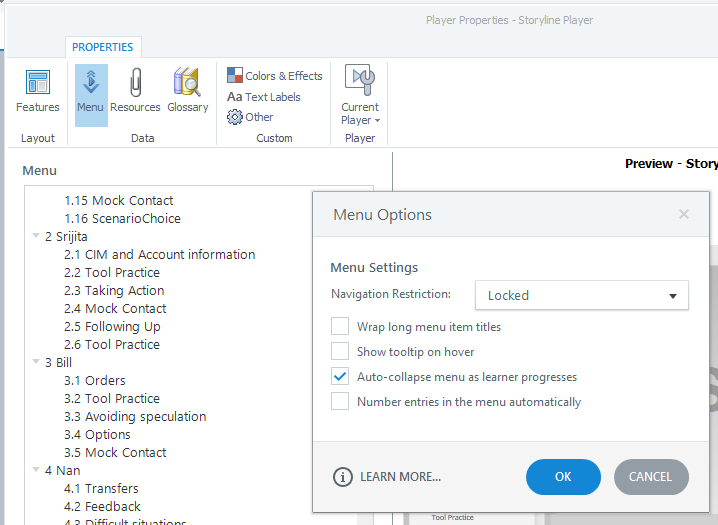This screenshot has width=718, height=525.
Task: Enable Wrap long menu item titles
Action: pyautogui.click(x=340, y=327)
